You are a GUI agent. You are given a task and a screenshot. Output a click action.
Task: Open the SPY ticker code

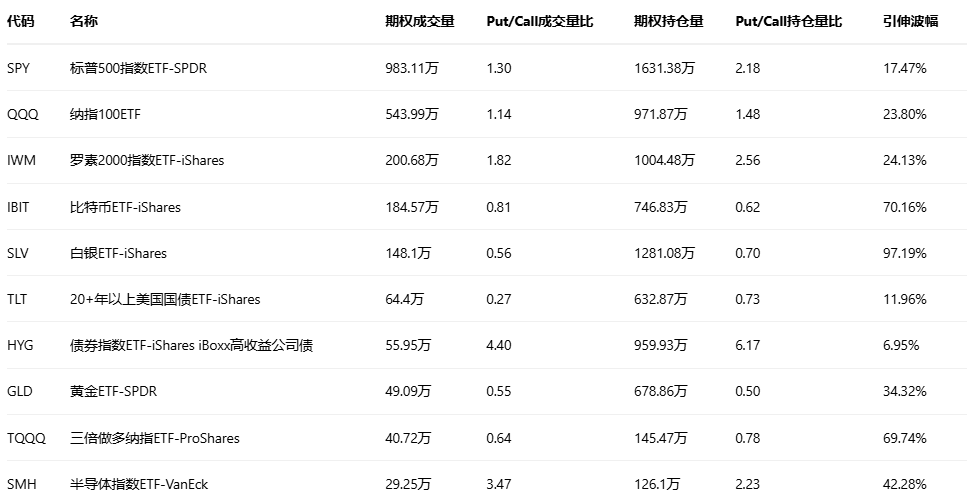[18, 68]
